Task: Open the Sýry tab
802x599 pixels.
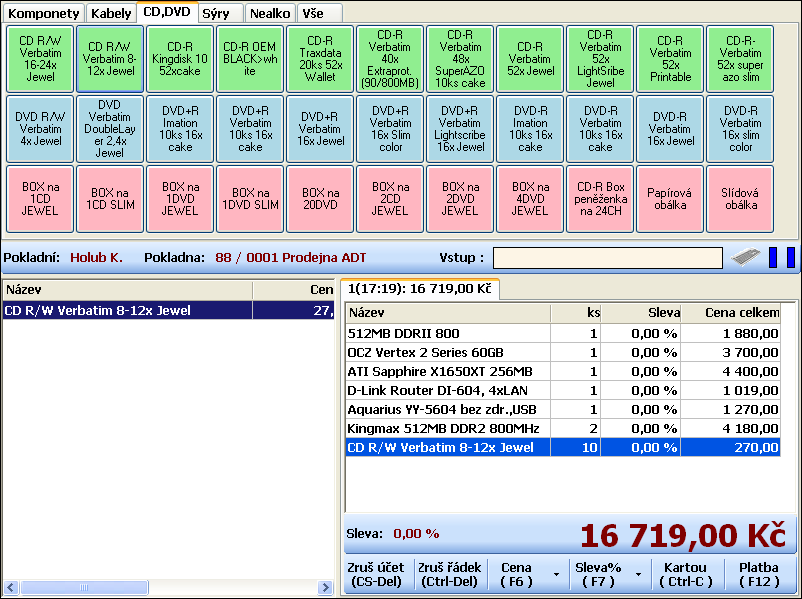Action: click(220, 13)
